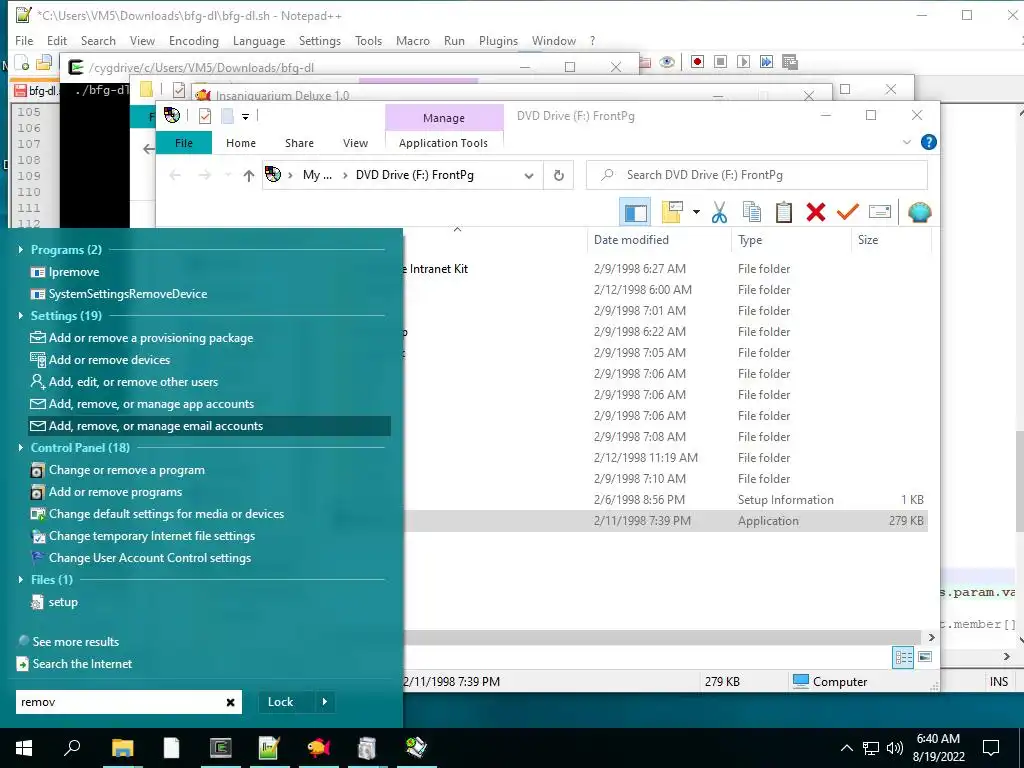Collapse the Settings (19) results group

coord(20,315)
